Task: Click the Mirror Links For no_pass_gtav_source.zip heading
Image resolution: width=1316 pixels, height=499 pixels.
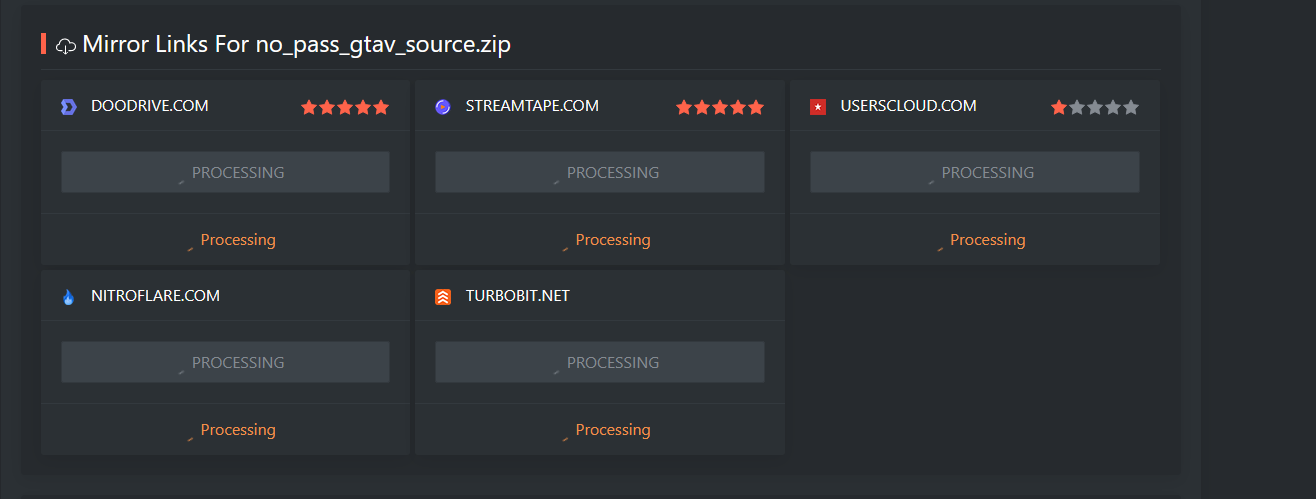Action: [297, 45]
